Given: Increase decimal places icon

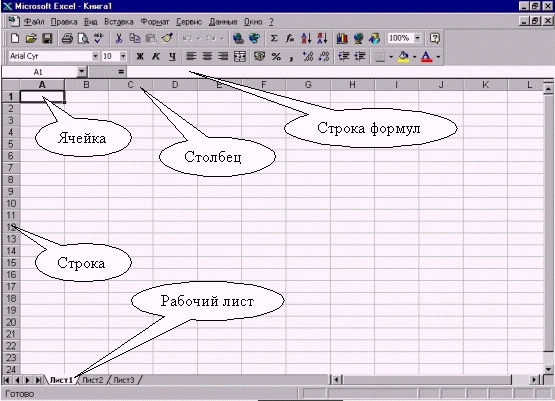Looking at the screenshot, I should pyautogui.click(x=308, y=56).
